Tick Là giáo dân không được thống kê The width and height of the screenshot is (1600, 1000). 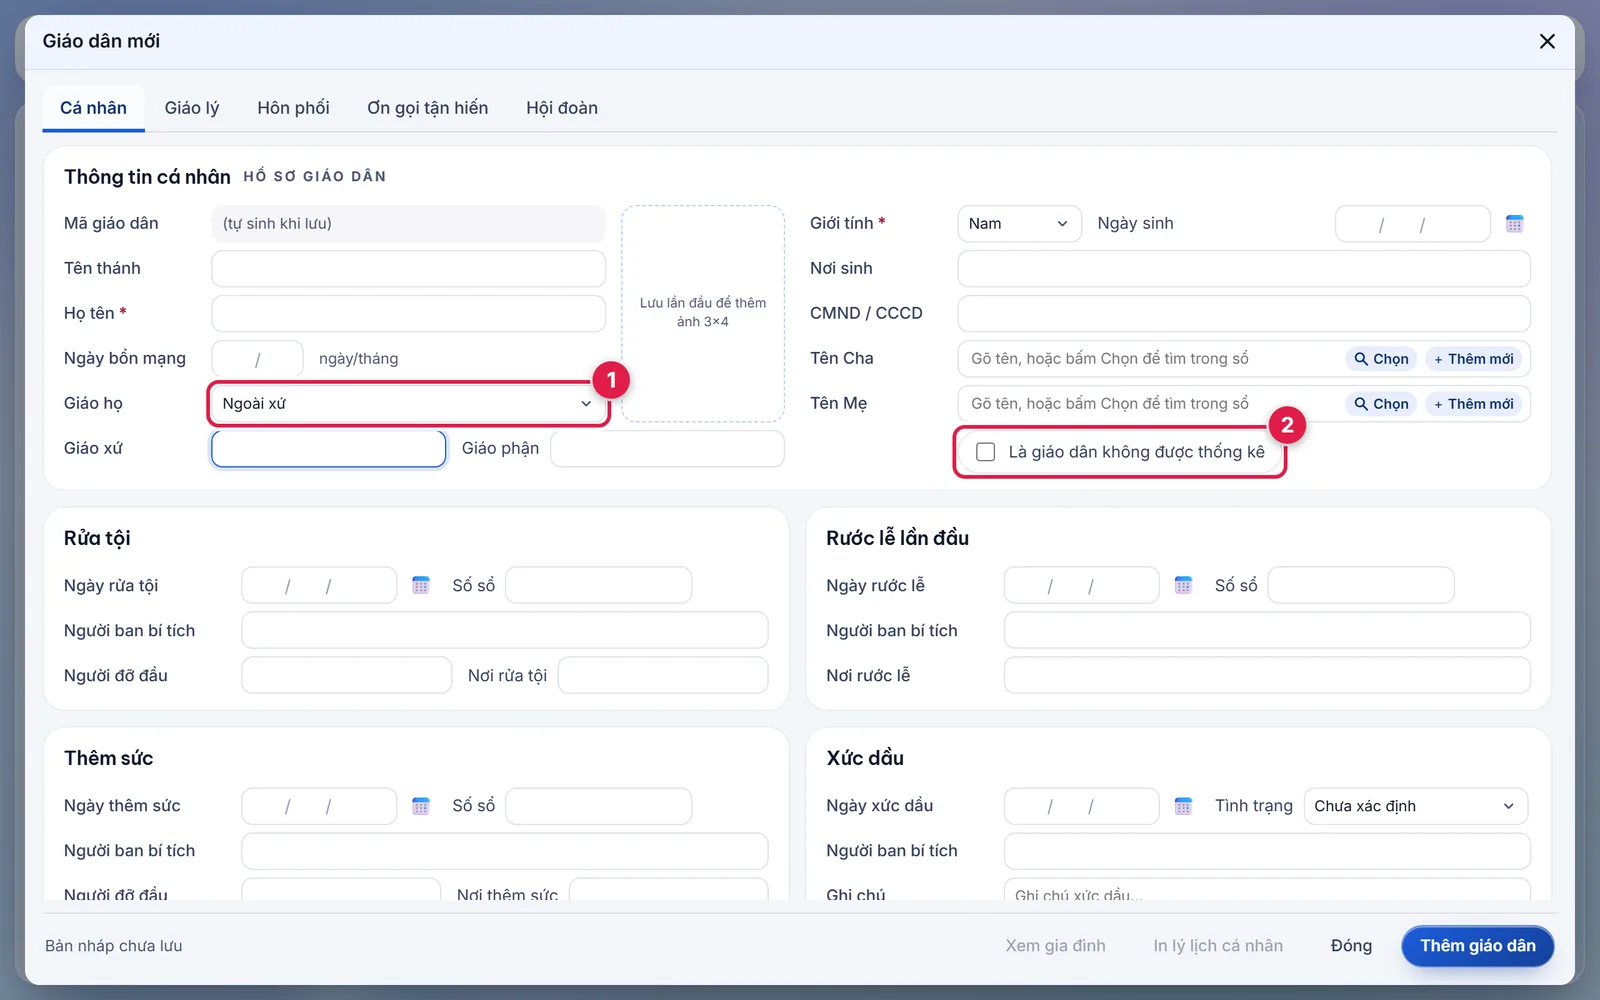[x=985, y=452]
